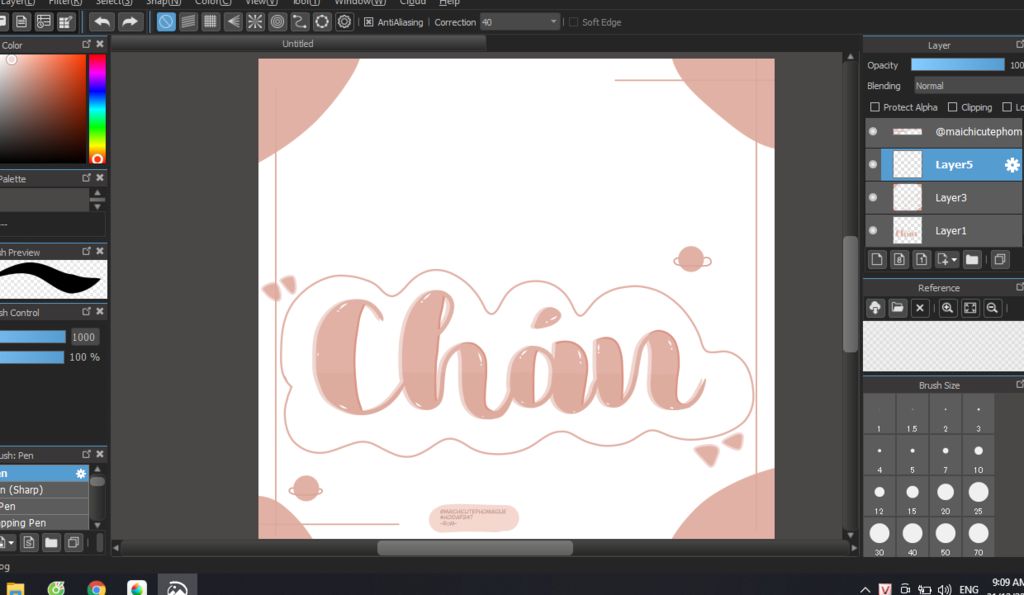
Task: Hide the @maichicutephom layer
Action: coord(873,131)
